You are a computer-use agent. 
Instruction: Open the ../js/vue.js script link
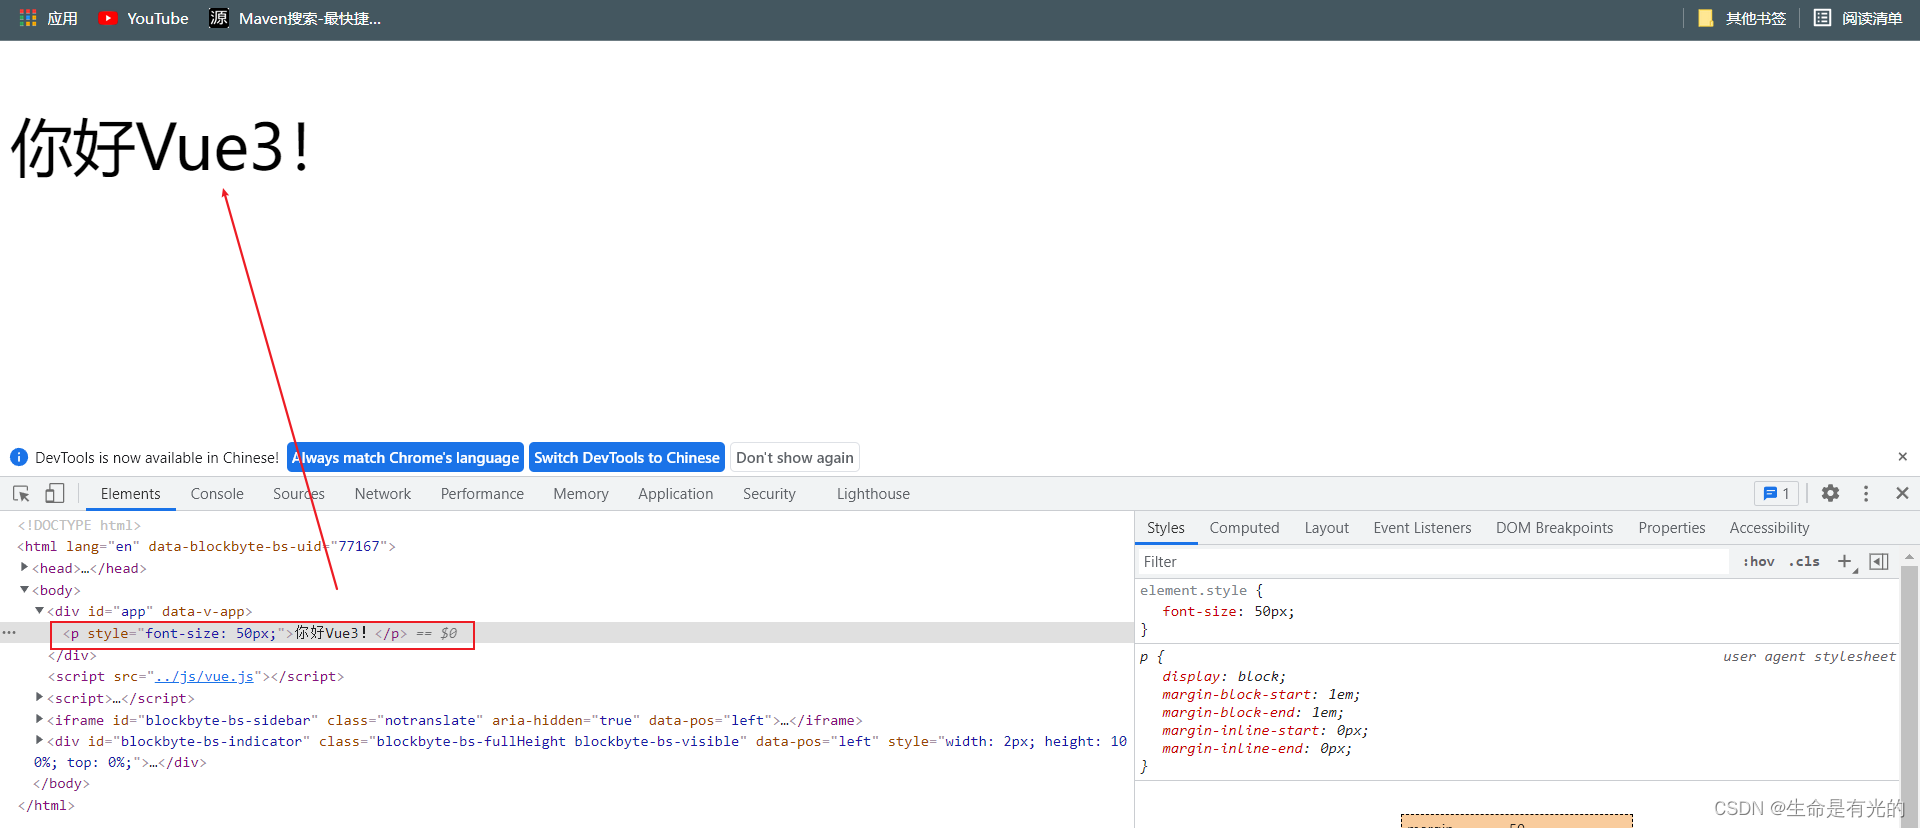[204, 677]
